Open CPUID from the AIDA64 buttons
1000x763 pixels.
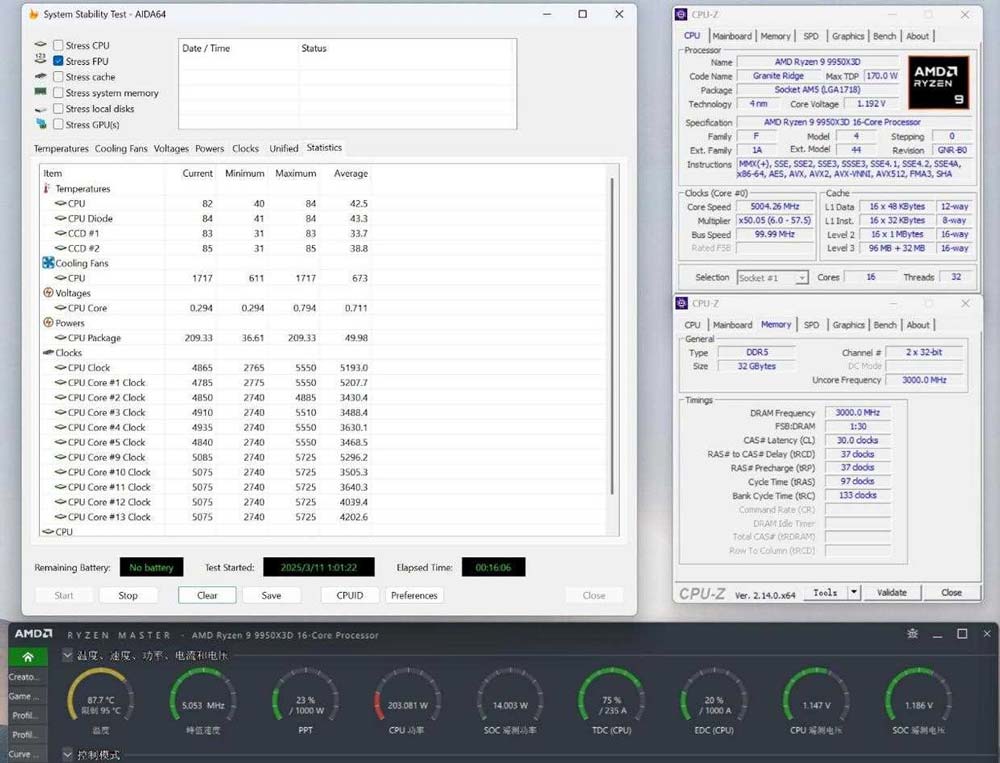[x=349, y=595]
